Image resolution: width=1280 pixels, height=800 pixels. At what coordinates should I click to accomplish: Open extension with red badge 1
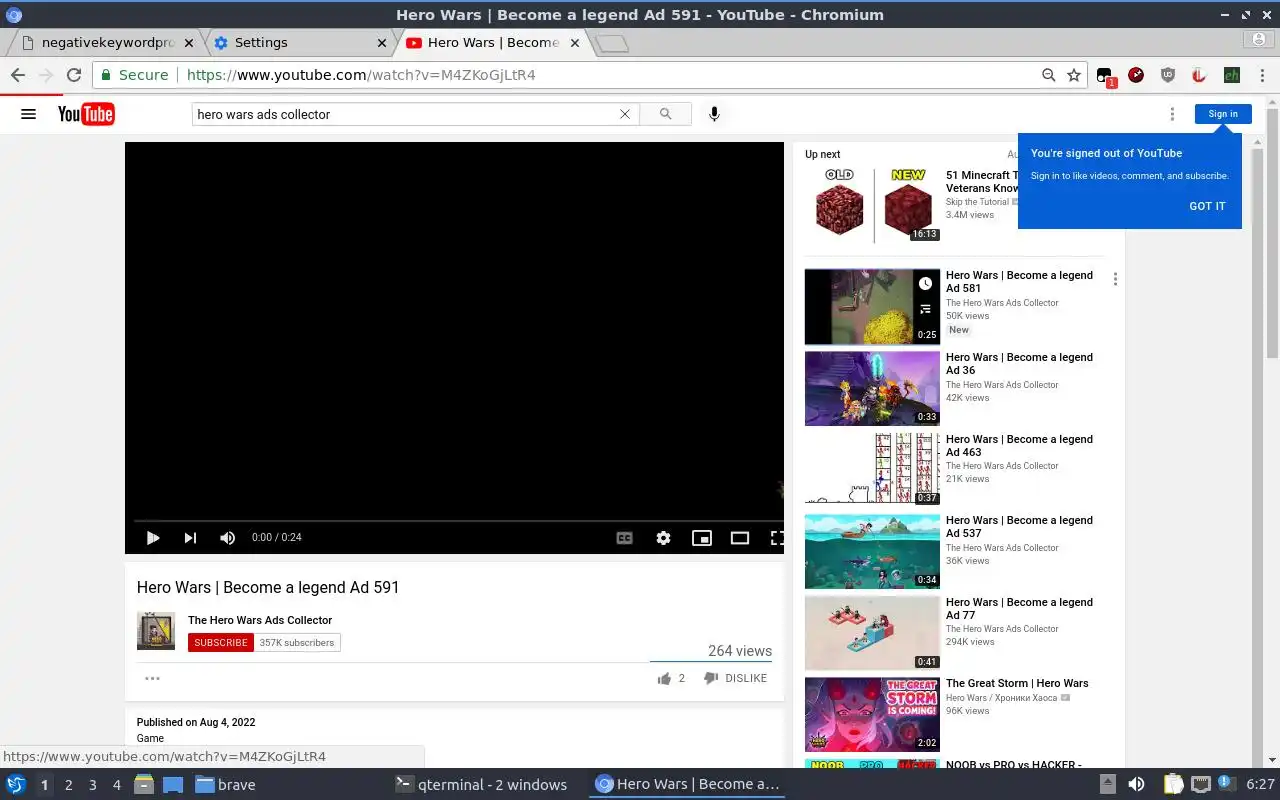(x=1105, y=76)
